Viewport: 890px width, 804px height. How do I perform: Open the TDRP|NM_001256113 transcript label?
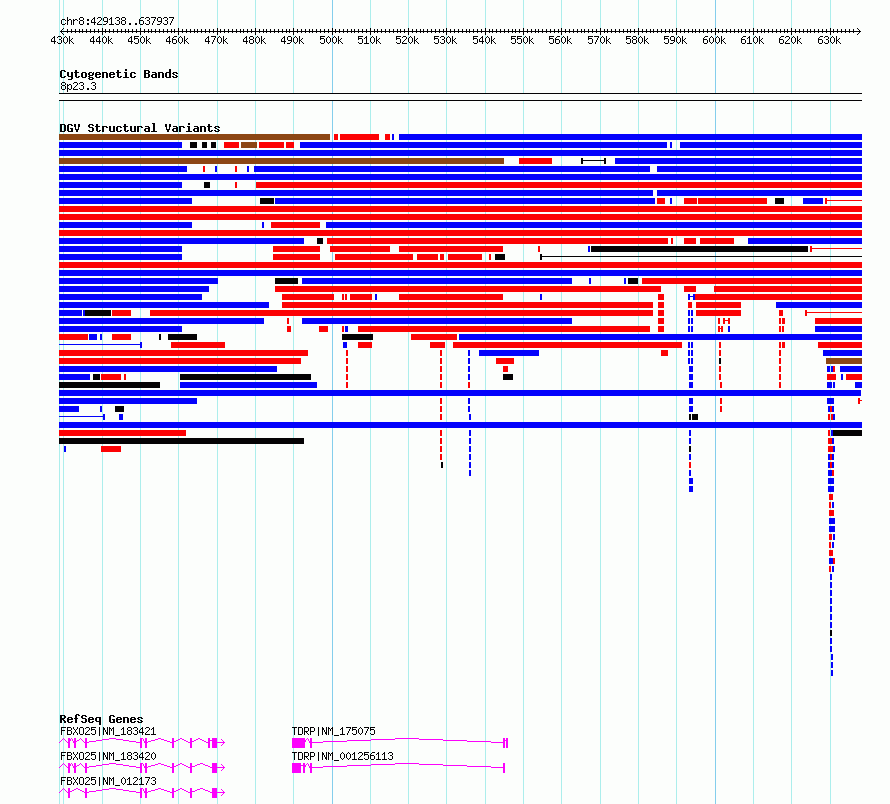343,756
